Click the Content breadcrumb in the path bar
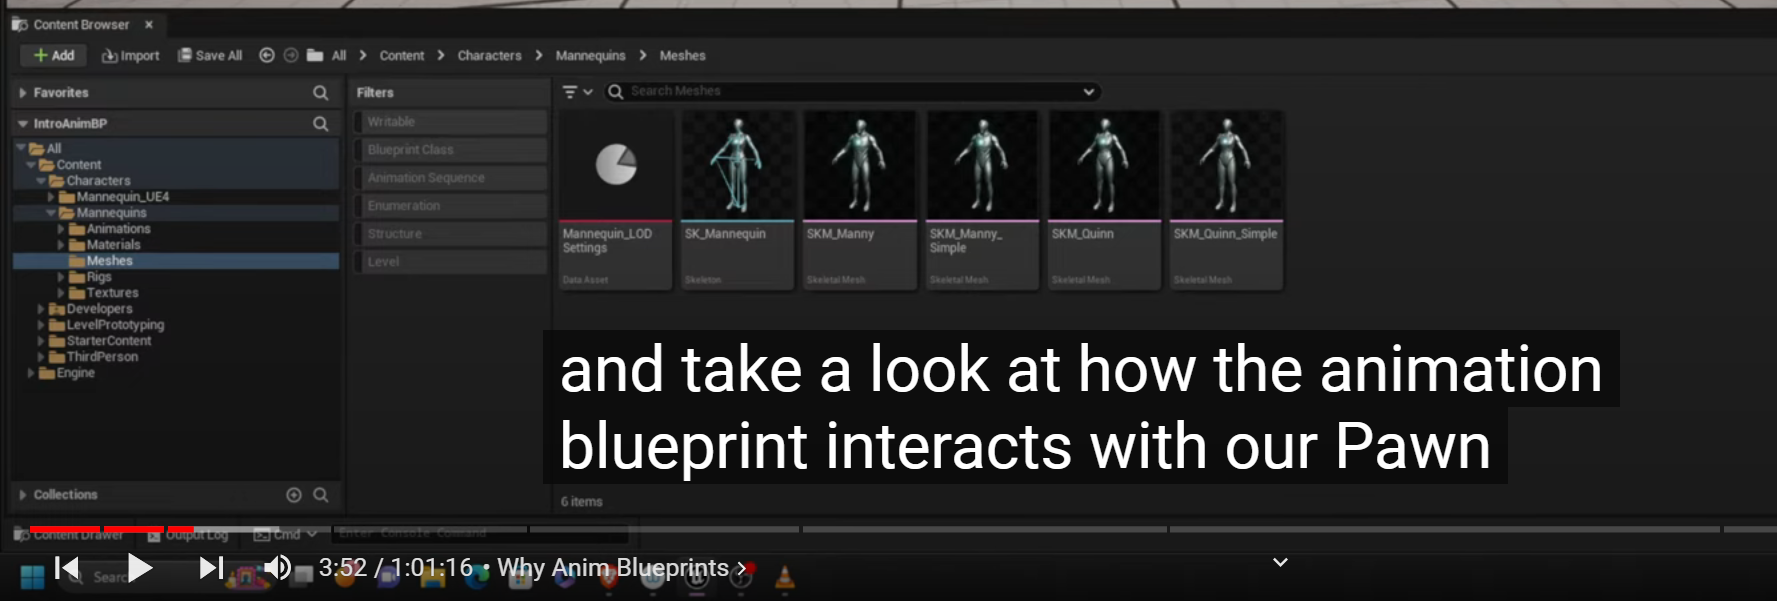The width and height of the screenshot is (1777, 601). point(402,55)
